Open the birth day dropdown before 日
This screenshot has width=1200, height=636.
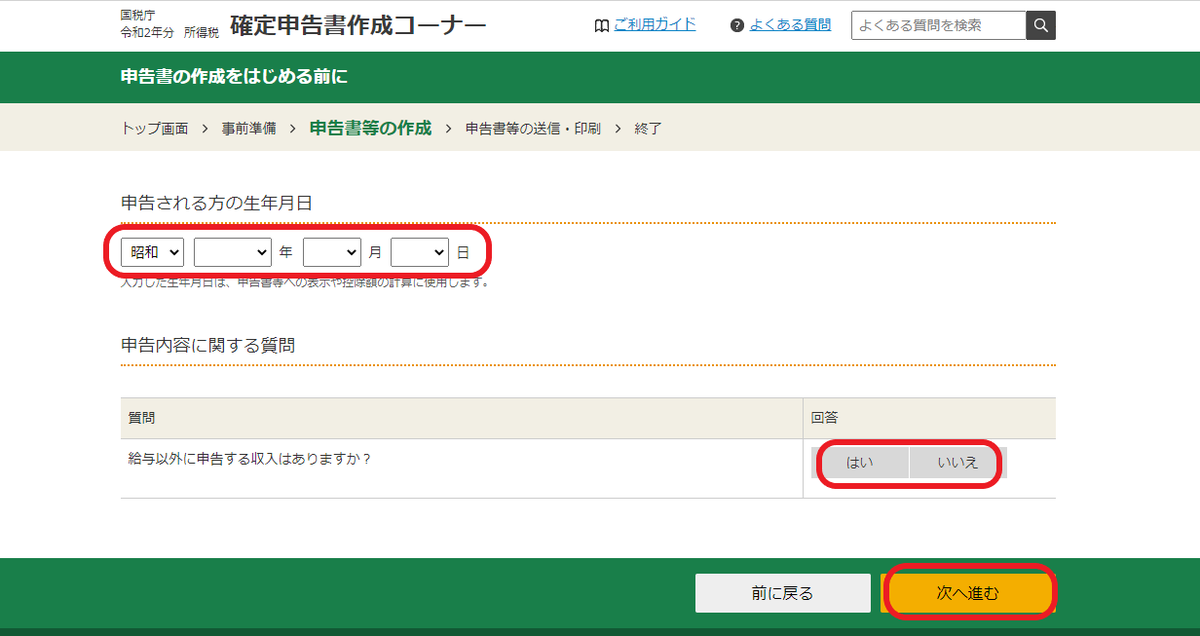pyautogui.click(x=419, y=252)
